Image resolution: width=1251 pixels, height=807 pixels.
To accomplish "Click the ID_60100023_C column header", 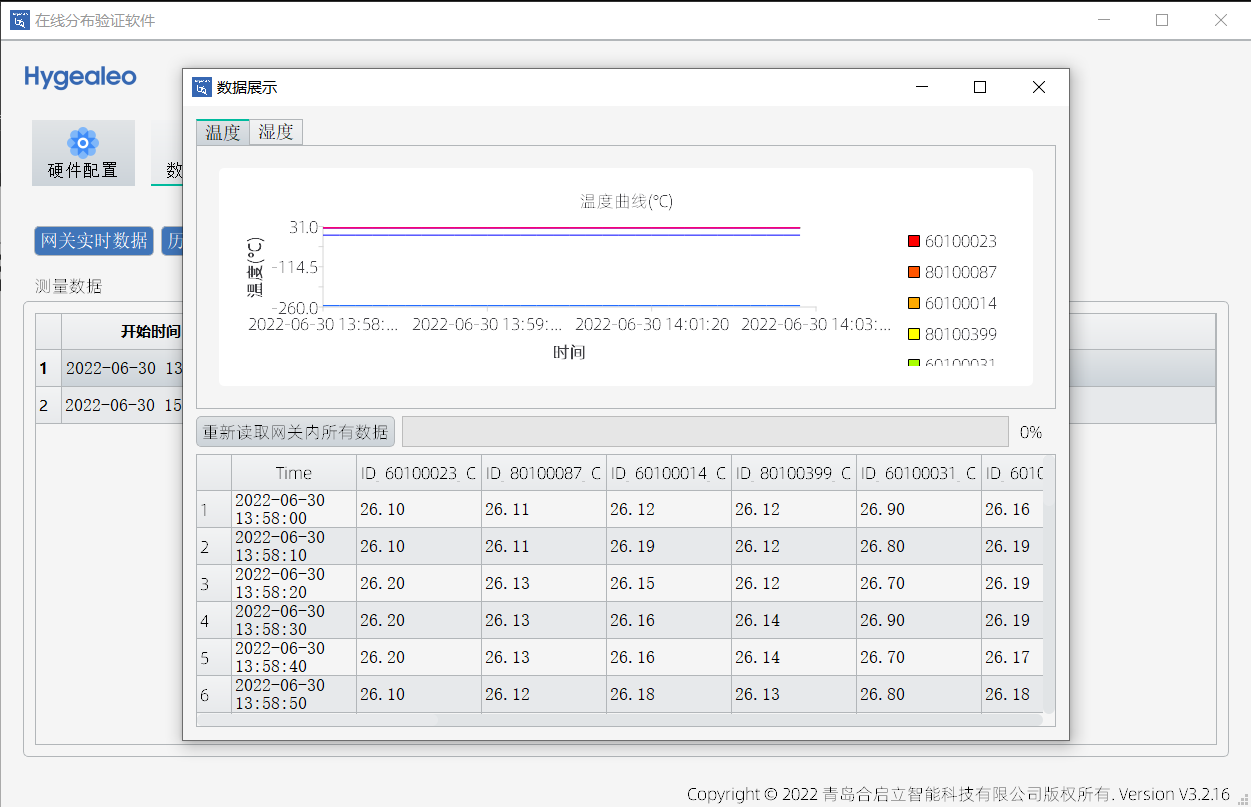I will [x=418, y=473].
